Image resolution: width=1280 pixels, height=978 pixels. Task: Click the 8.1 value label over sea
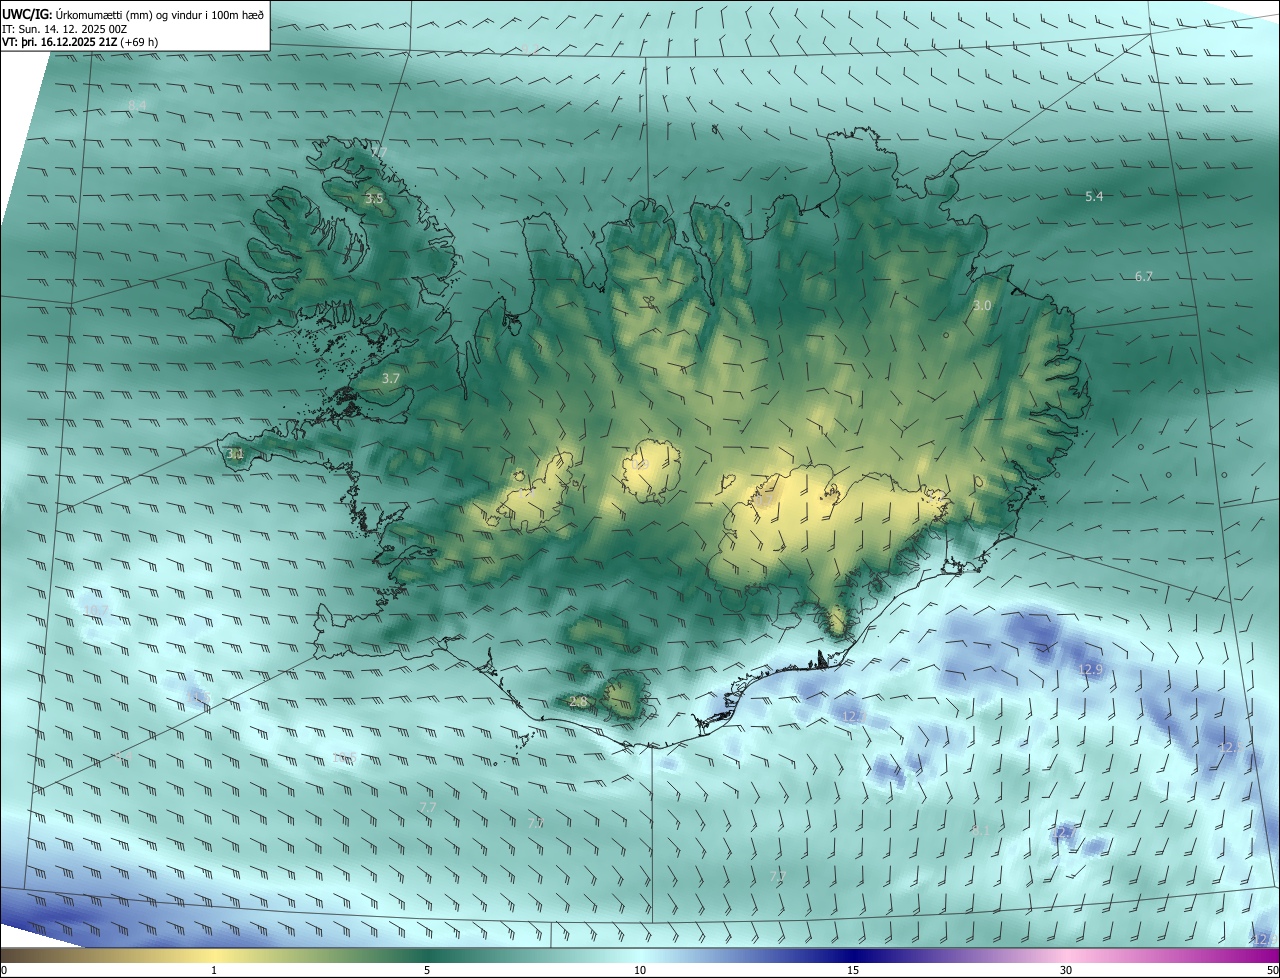[980, 830]
